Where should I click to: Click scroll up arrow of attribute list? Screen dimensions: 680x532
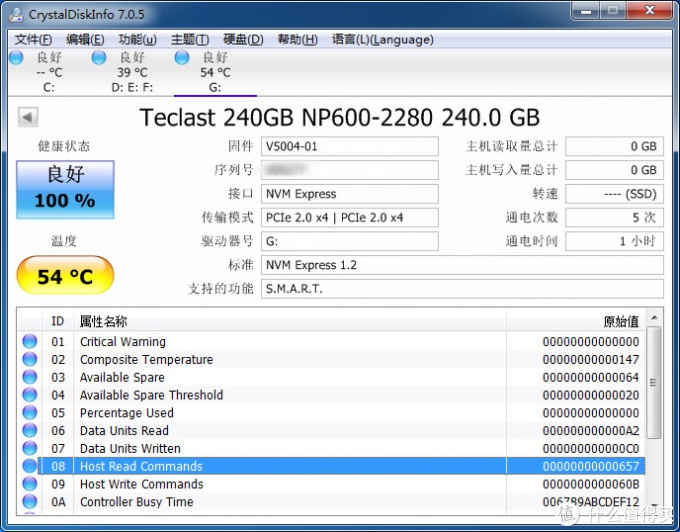tap(654, 318)
